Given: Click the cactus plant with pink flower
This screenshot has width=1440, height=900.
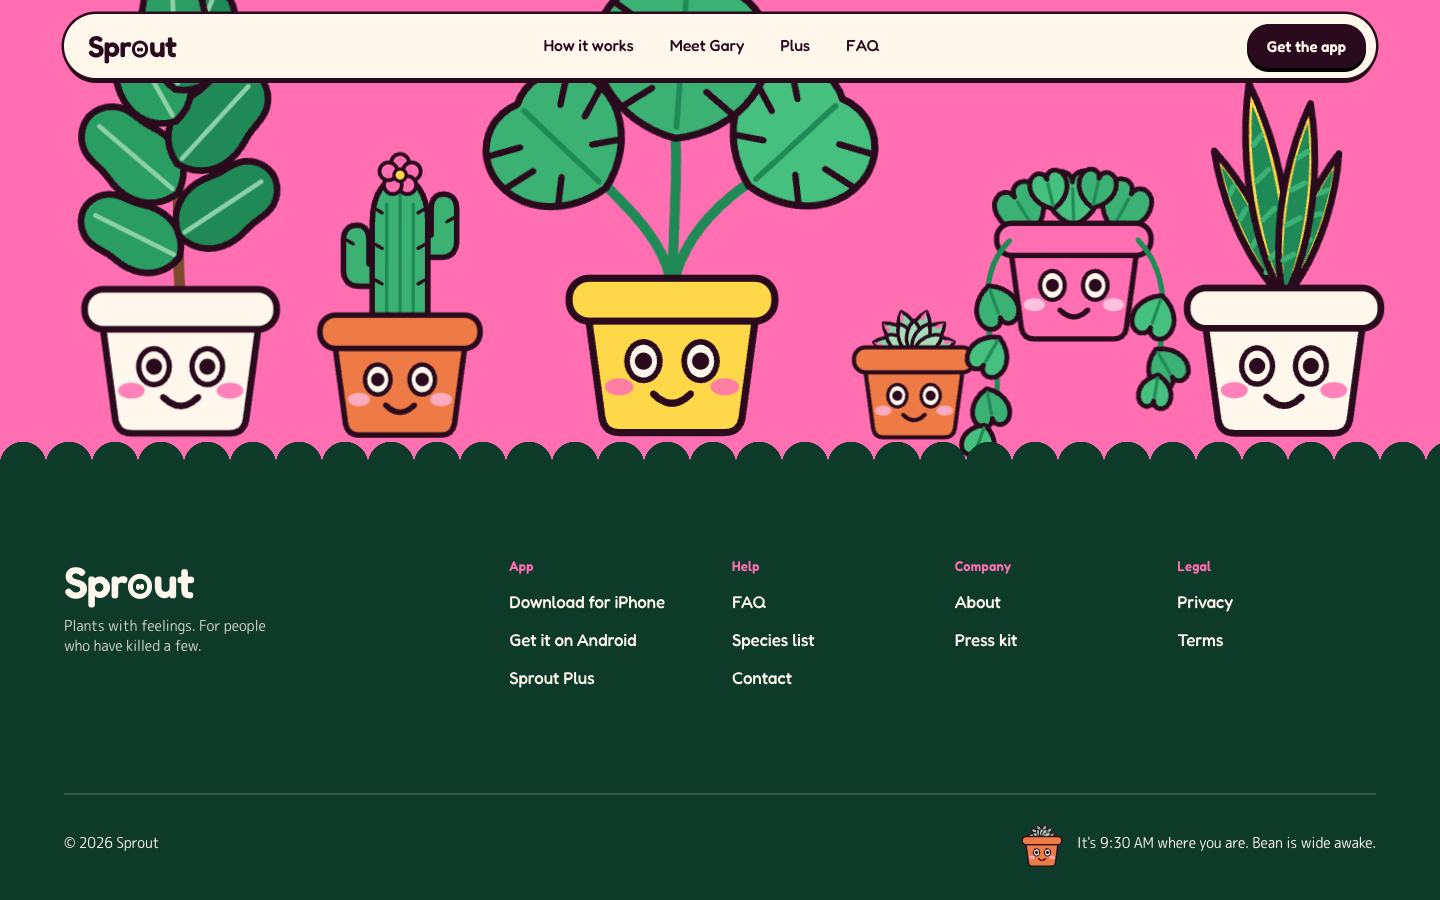Looking at the screenshot, I should (400, 296).
